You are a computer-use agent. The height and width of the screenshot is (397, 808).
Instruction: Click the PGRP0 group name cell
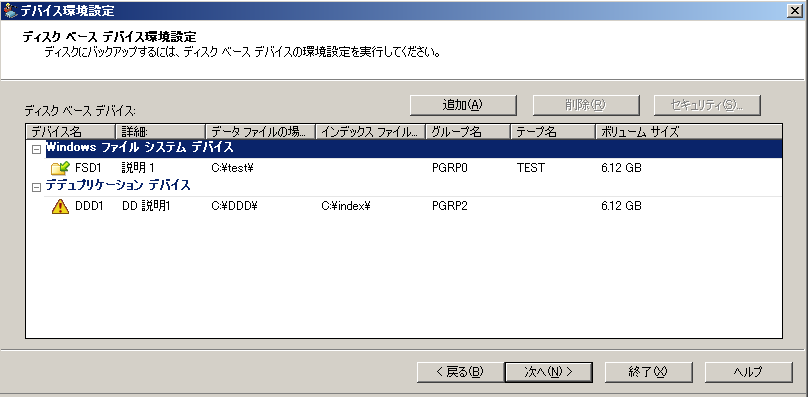click(449, 168)
